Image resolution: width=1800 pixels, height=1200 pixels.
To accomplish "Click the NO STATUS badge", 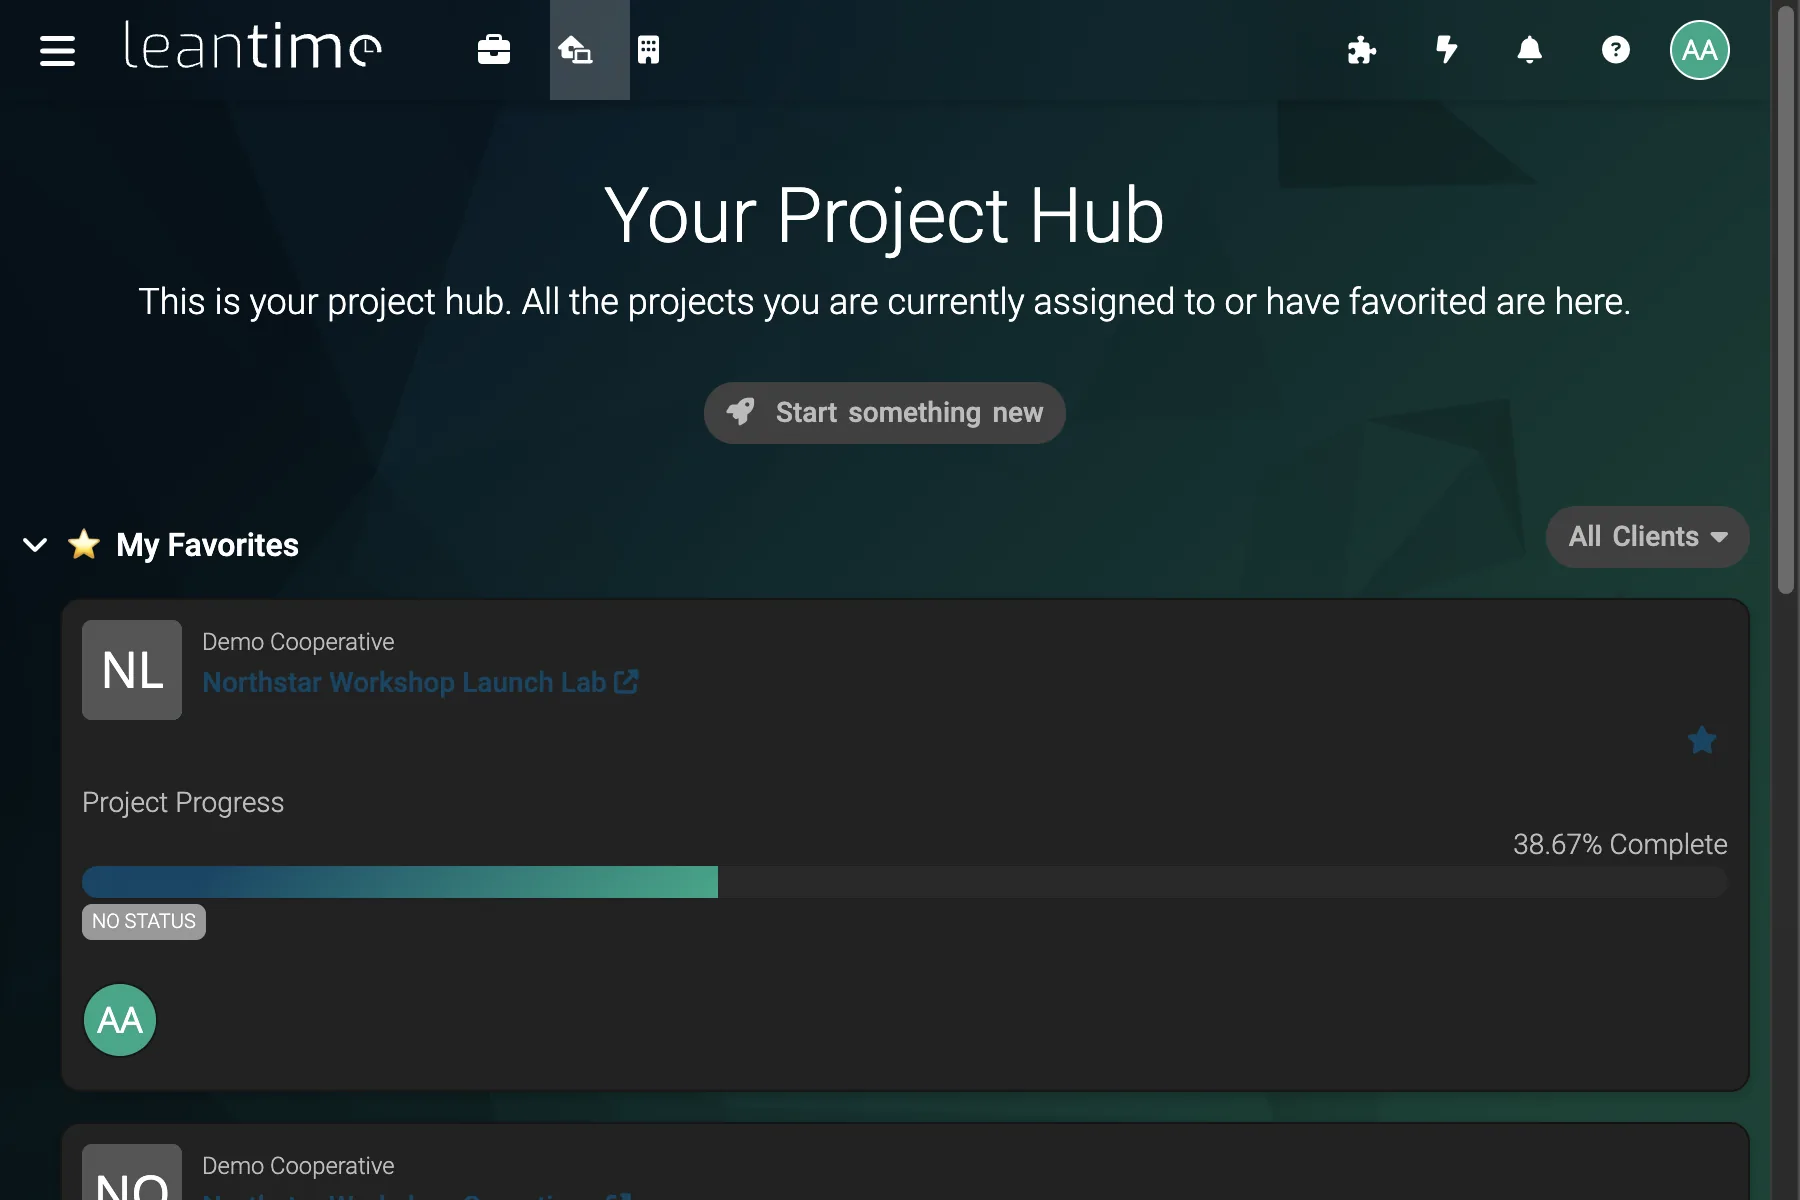I will click(144, 922).
